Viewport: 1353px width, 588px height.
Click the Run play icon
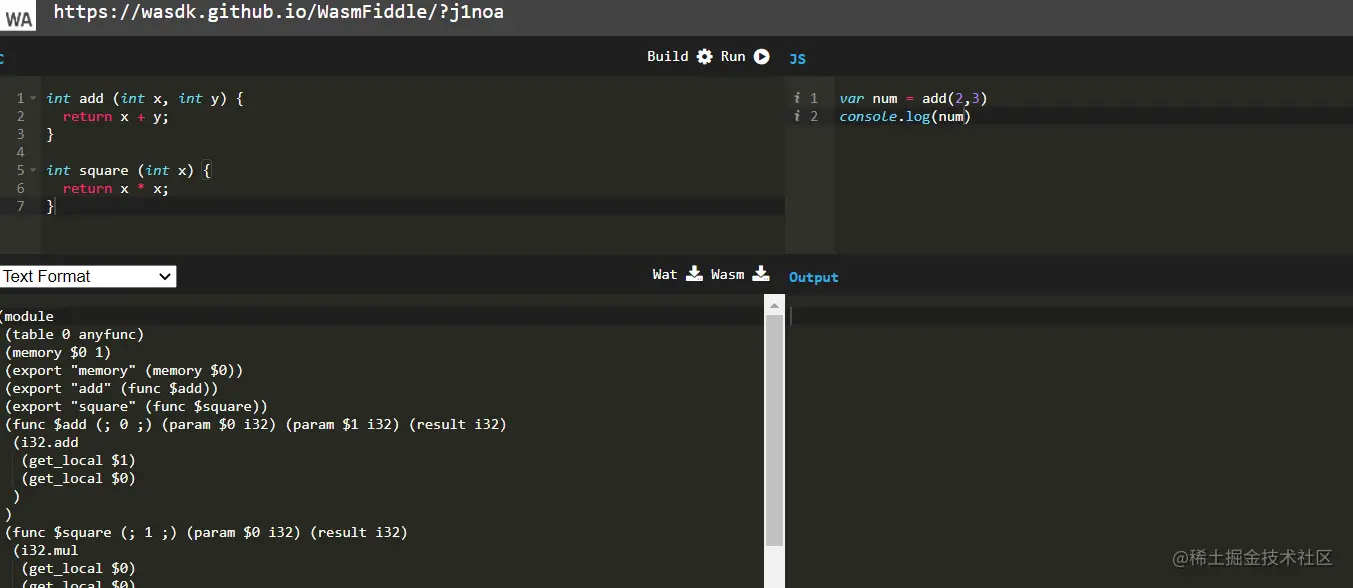pos(762,57)
